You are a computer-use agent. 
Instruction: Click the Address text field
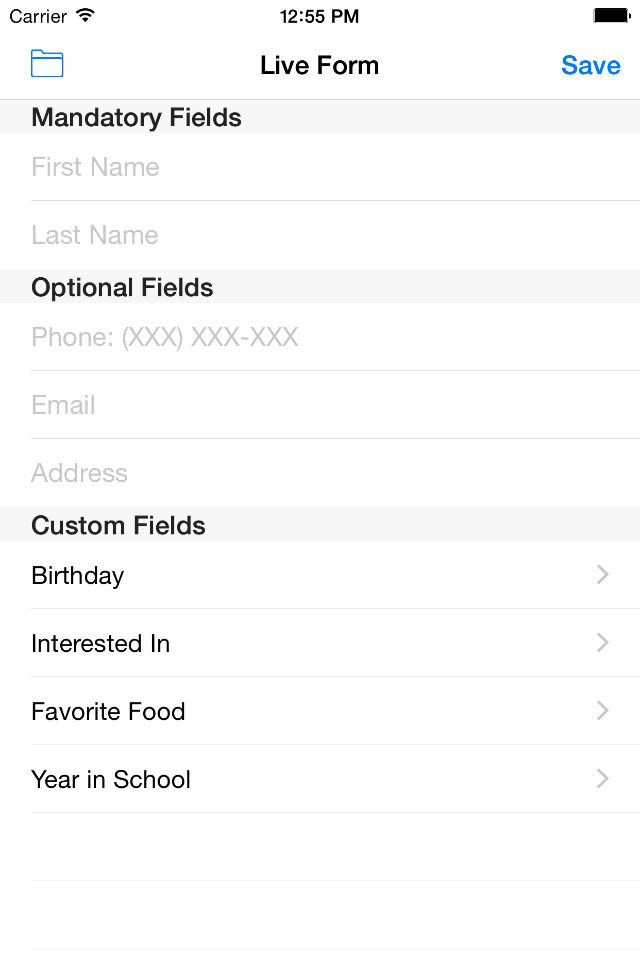coord(320,473)
